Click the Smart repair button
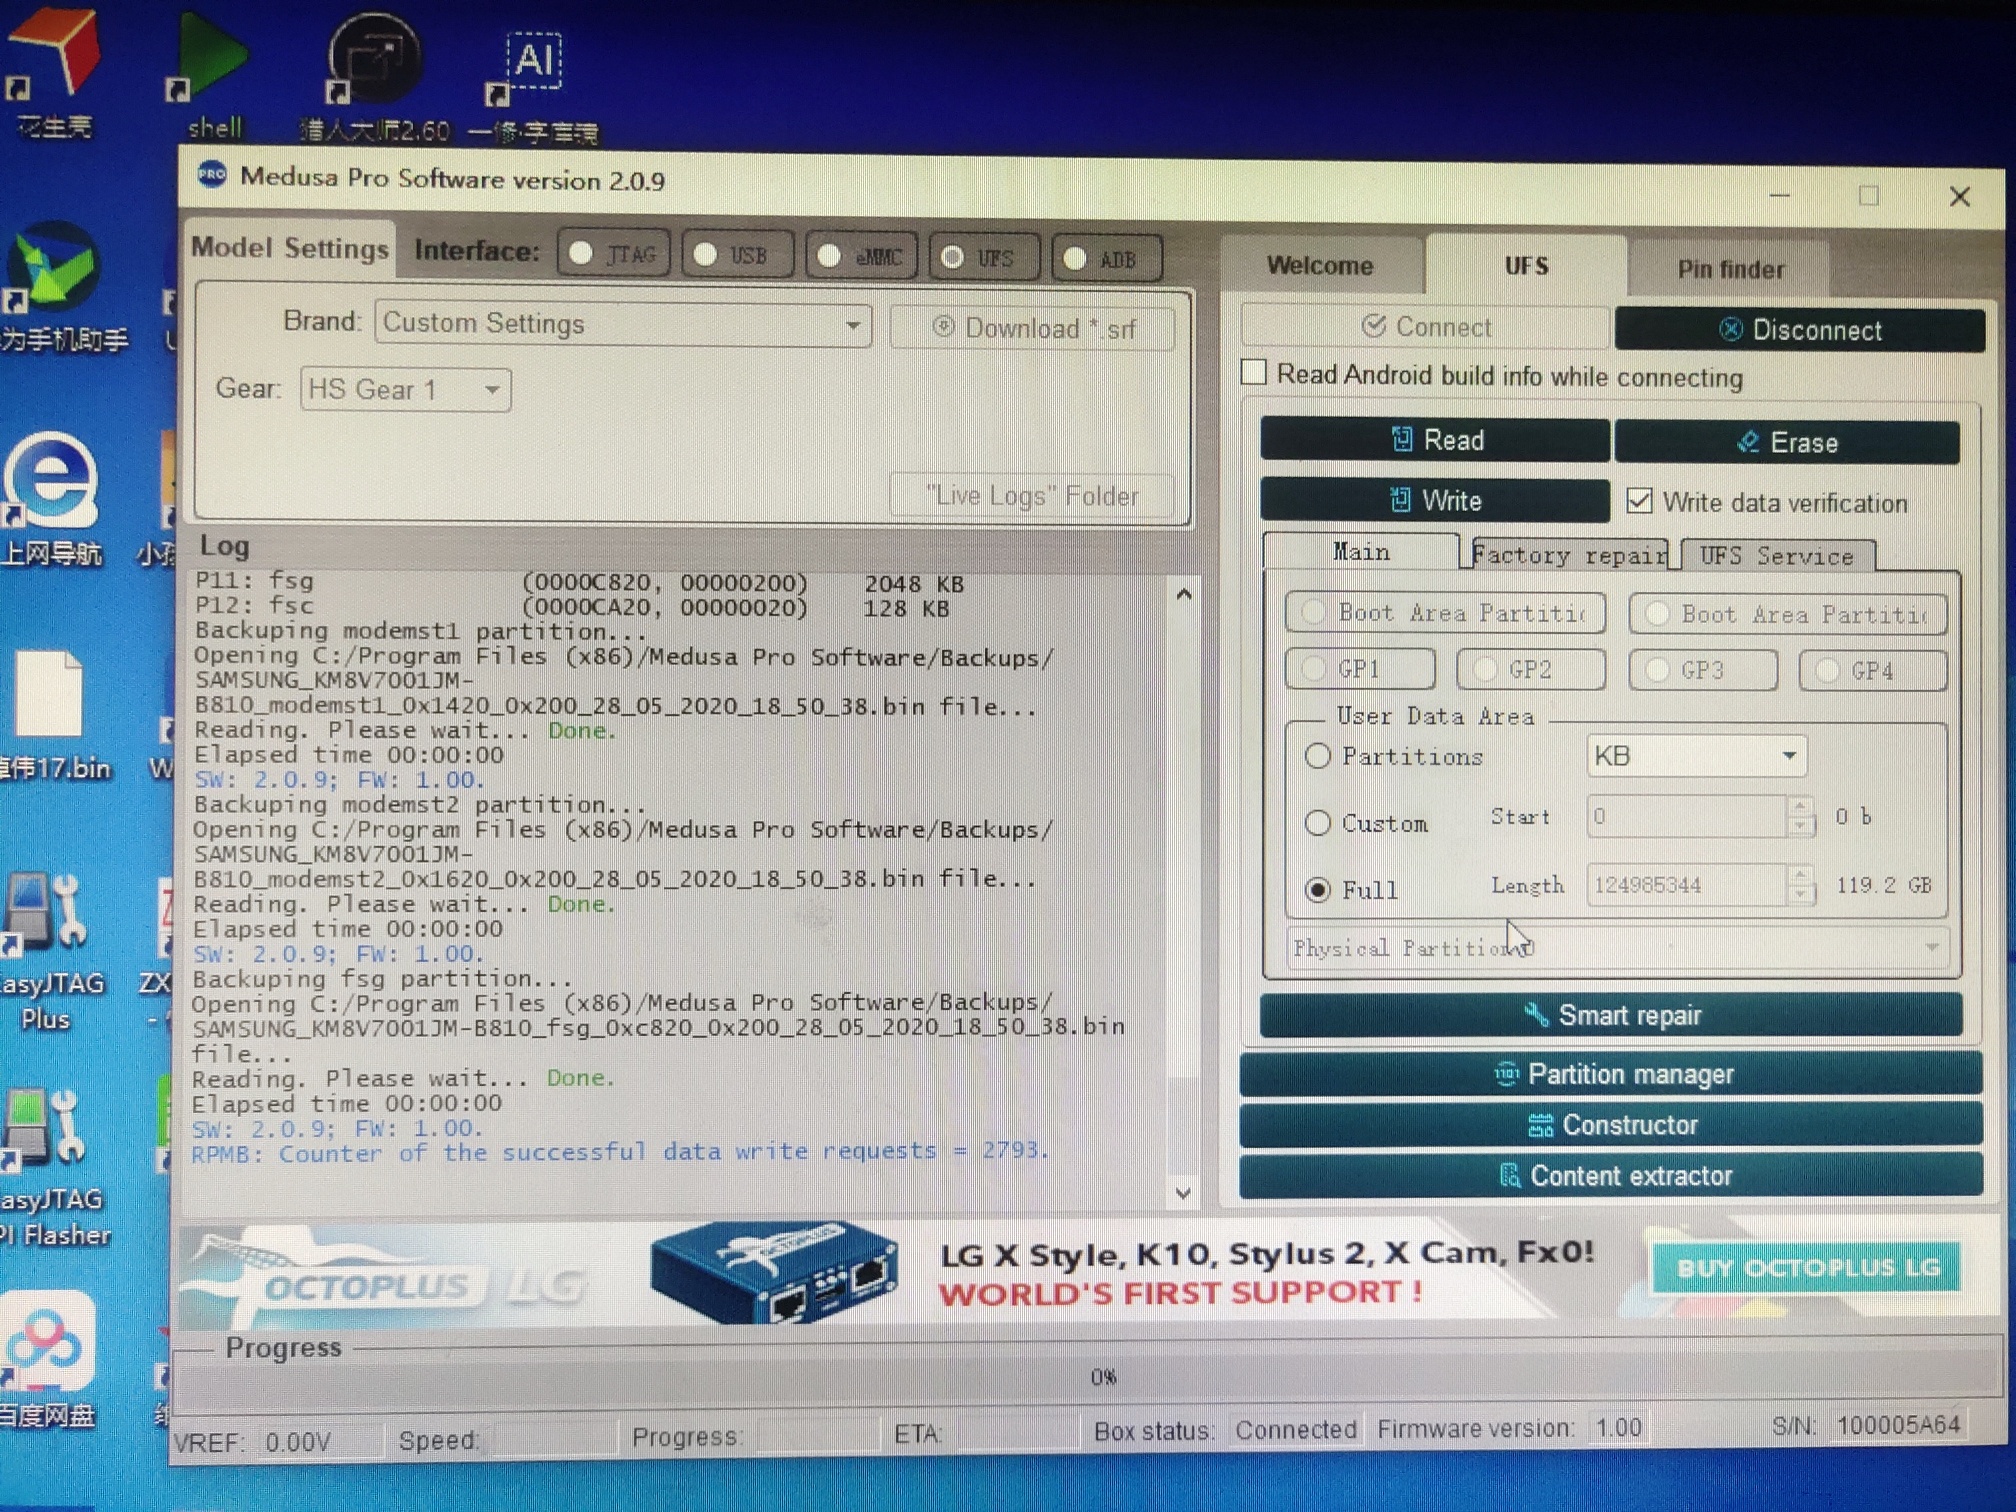2016x1512 pixels. coord(1610,1015)
